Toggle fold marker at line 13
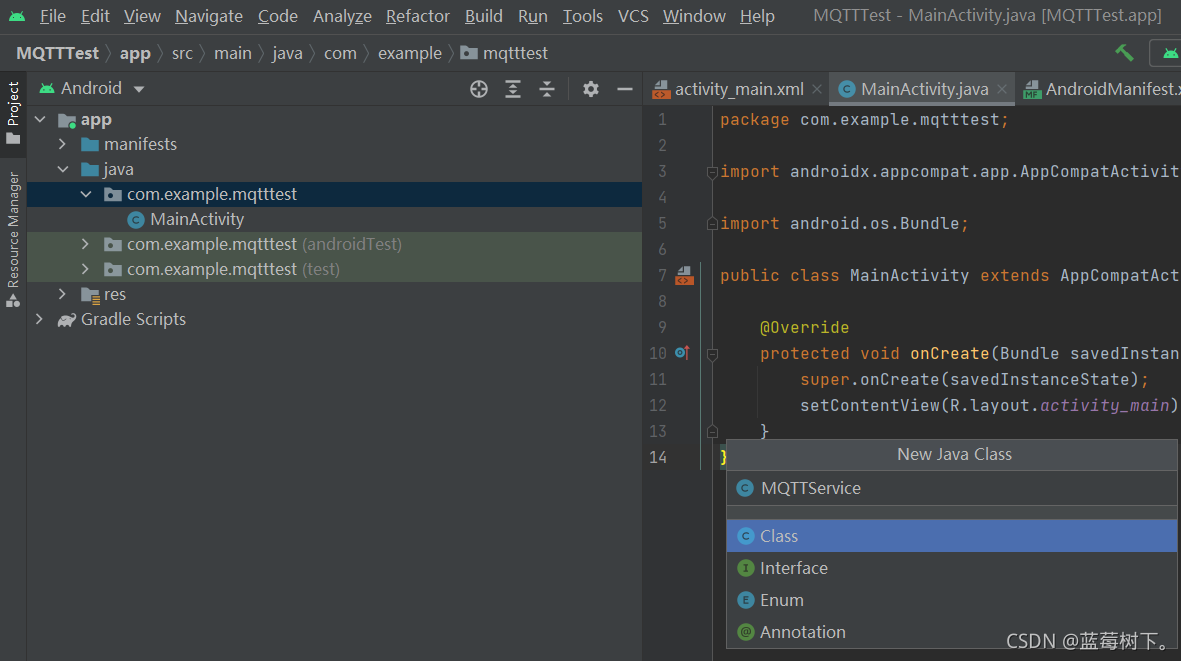 (x=712, y=431)
